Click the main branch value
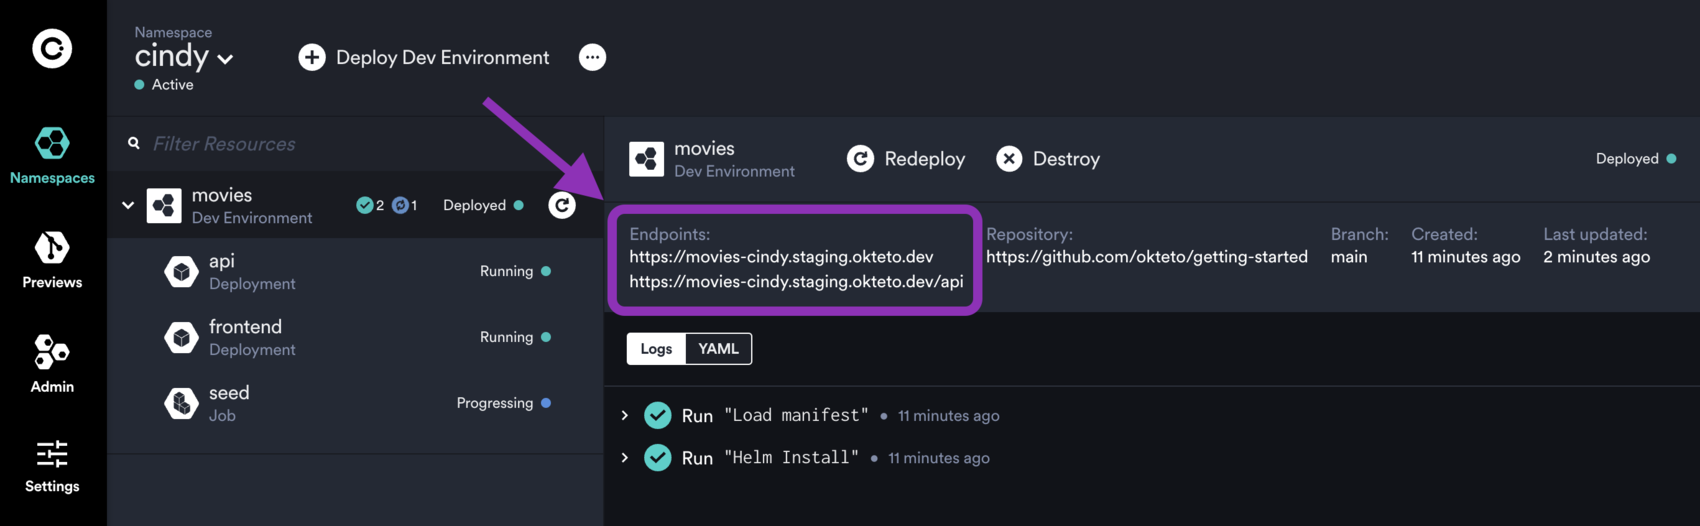1700x526 pixels. (1348, 257)
